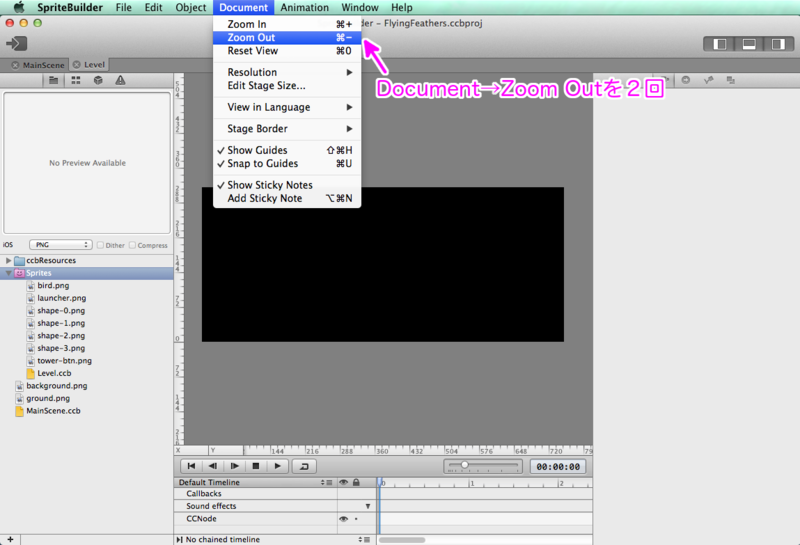800x545 pixels.
Task: Open warnings triangle icon tab
Action: coord(120,80)
